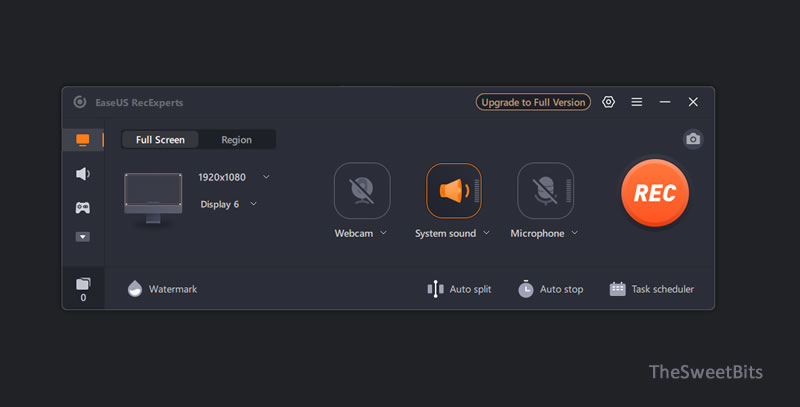This screenshot has height=407, width=800.
Task: Click the EaseUS RecExperts logo icon
Action: tap(80, 102)
